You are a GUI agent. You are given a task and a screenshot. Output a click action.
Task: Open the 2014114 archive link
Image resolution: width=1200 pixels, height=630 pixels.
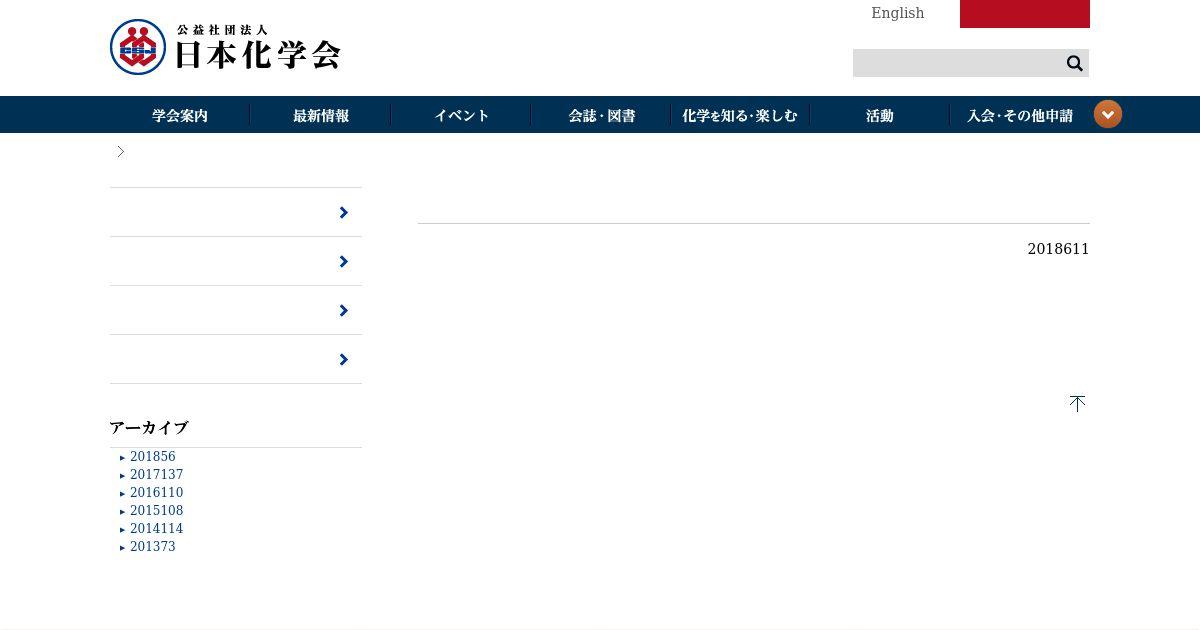(x=157, y=529)
